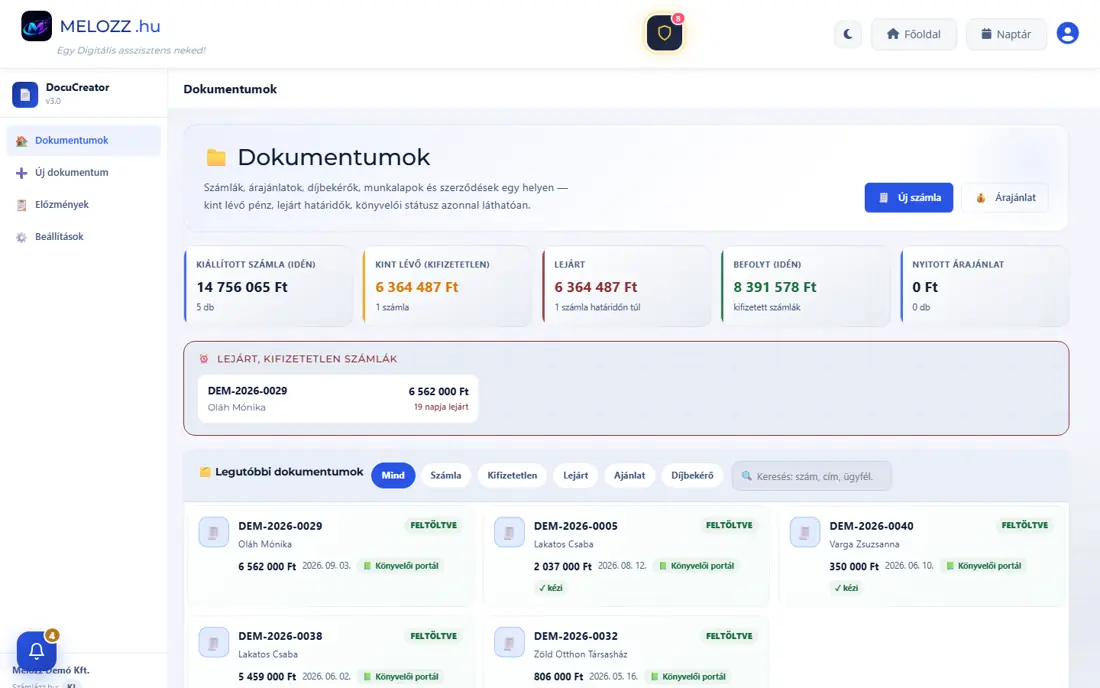The image size is (1100, 688).
Task: Filter by Lejárt tab
Action: [x=575, y=475]
